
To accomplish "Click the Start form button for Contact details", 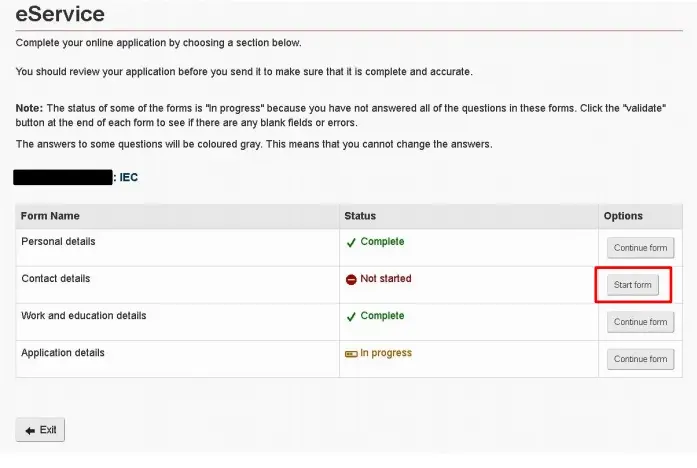I will [x=633, y=285].
